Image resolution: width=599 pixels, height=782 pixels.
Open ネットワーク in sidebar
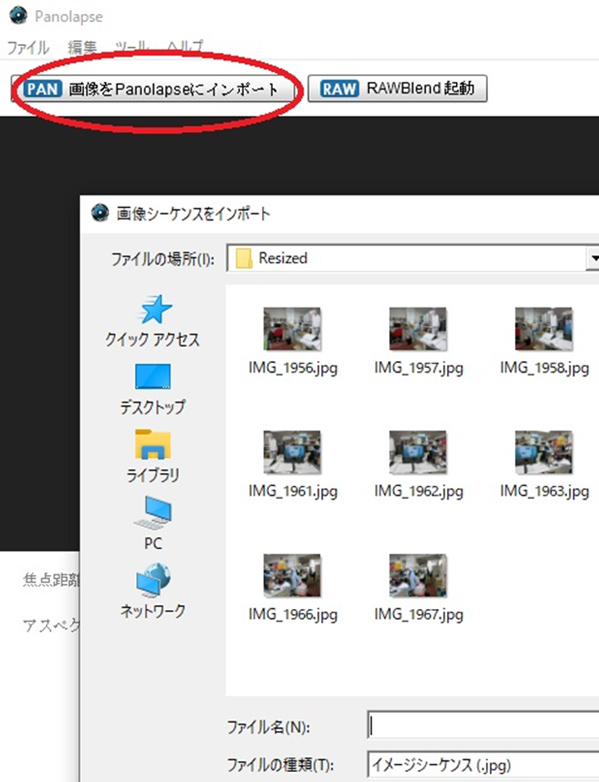[153, 591]
